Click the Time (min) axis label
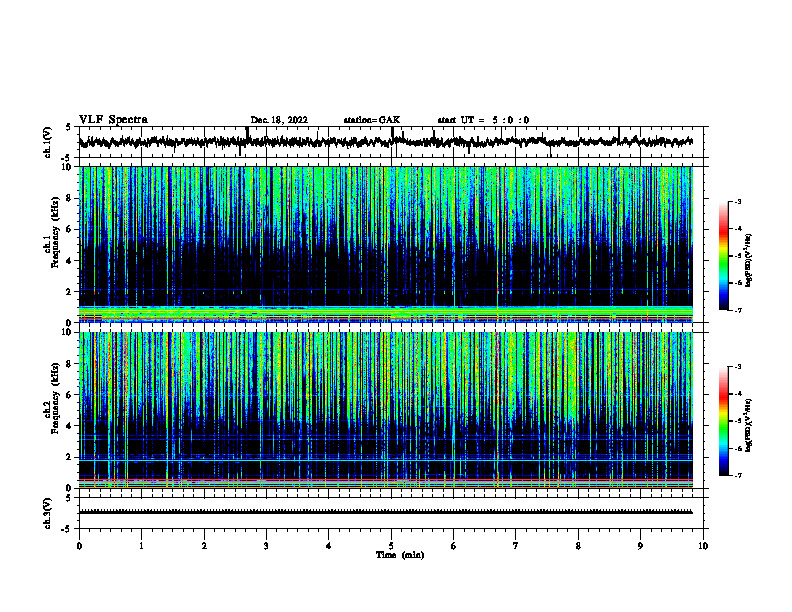 [400, 555]
